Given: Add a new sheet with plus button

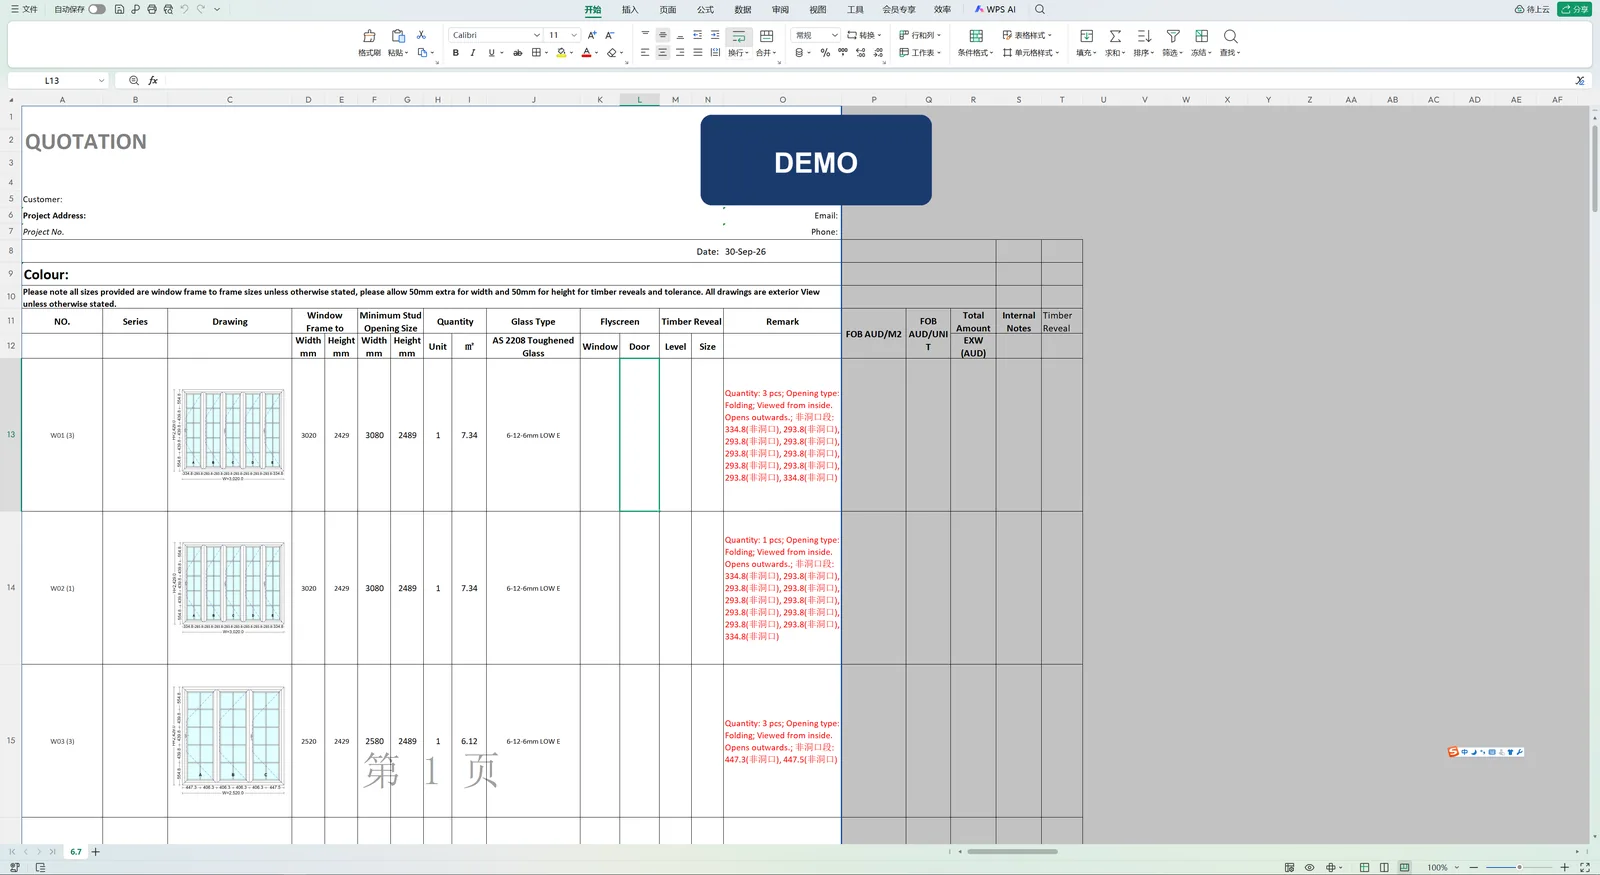Looking at the screenshot, I should [x=96, y=852].
